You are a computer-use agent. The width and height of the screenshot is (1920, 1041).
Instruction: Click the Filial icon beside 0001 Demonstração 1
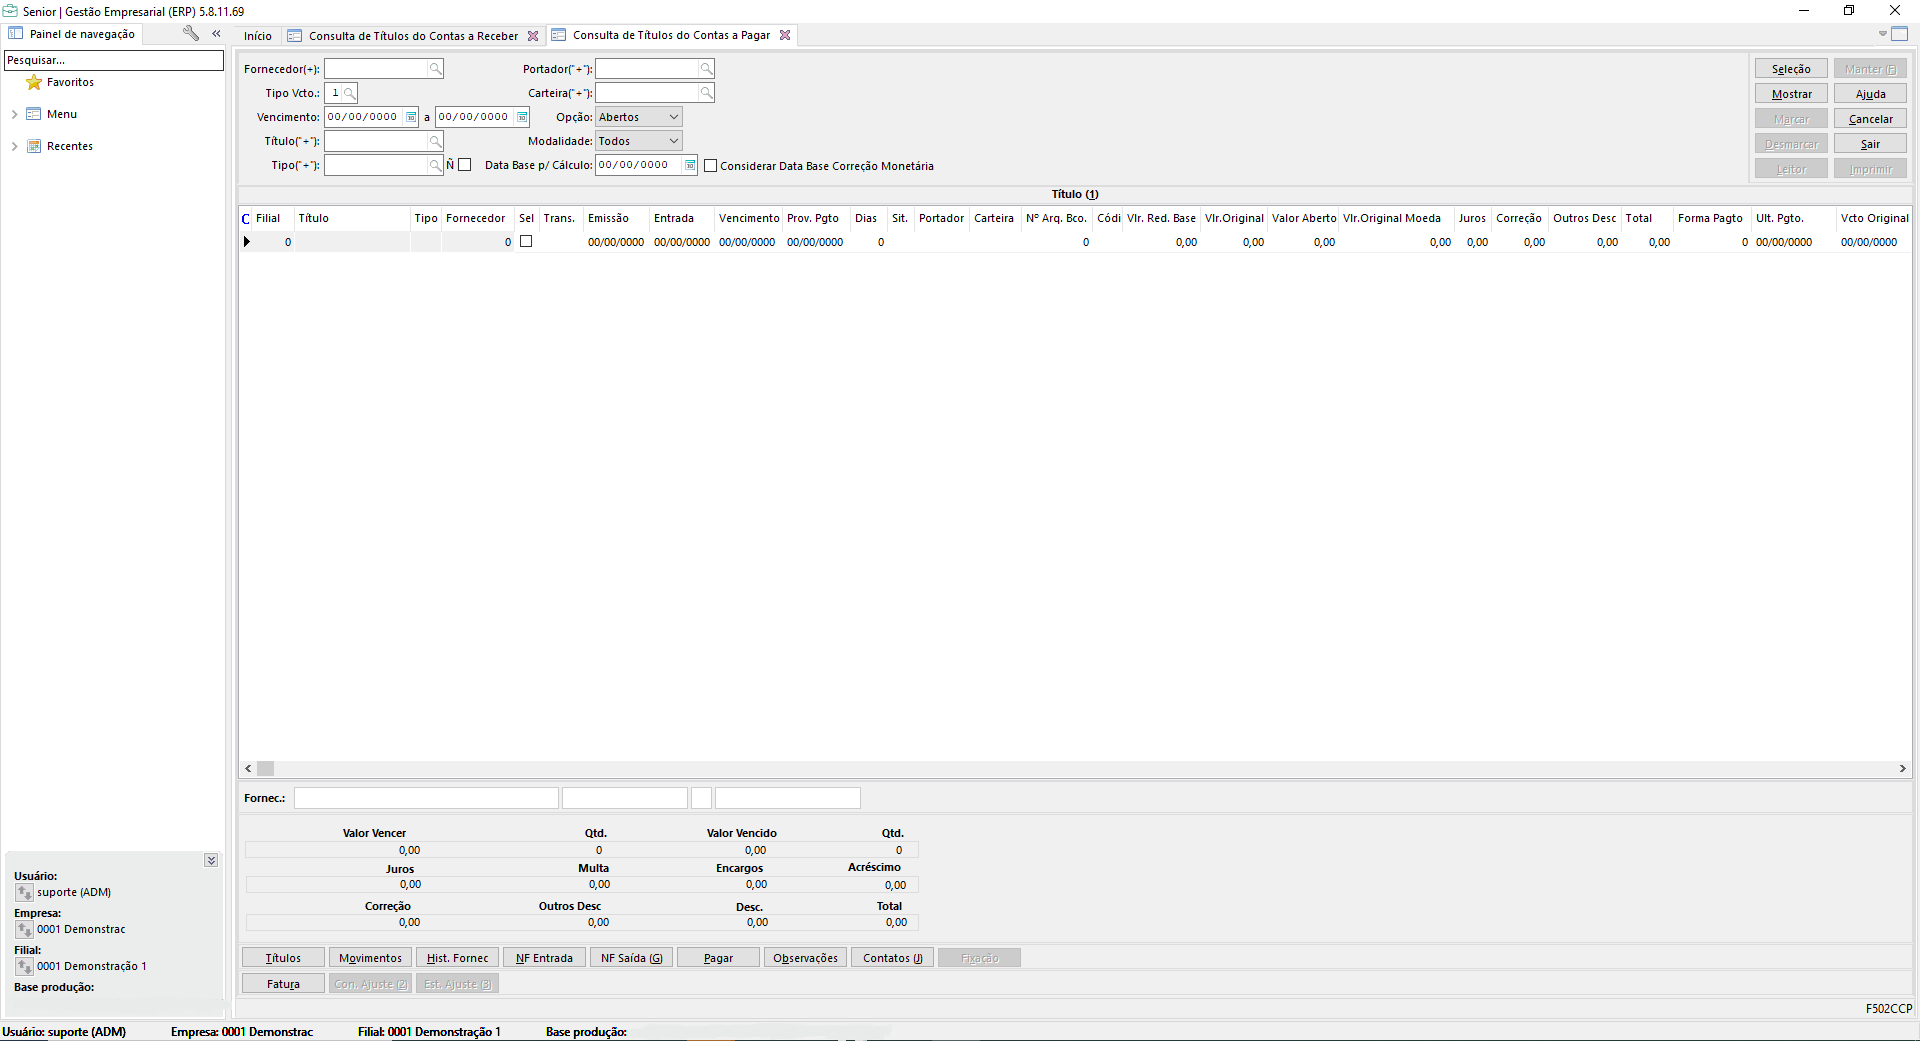tap(25, 966)
